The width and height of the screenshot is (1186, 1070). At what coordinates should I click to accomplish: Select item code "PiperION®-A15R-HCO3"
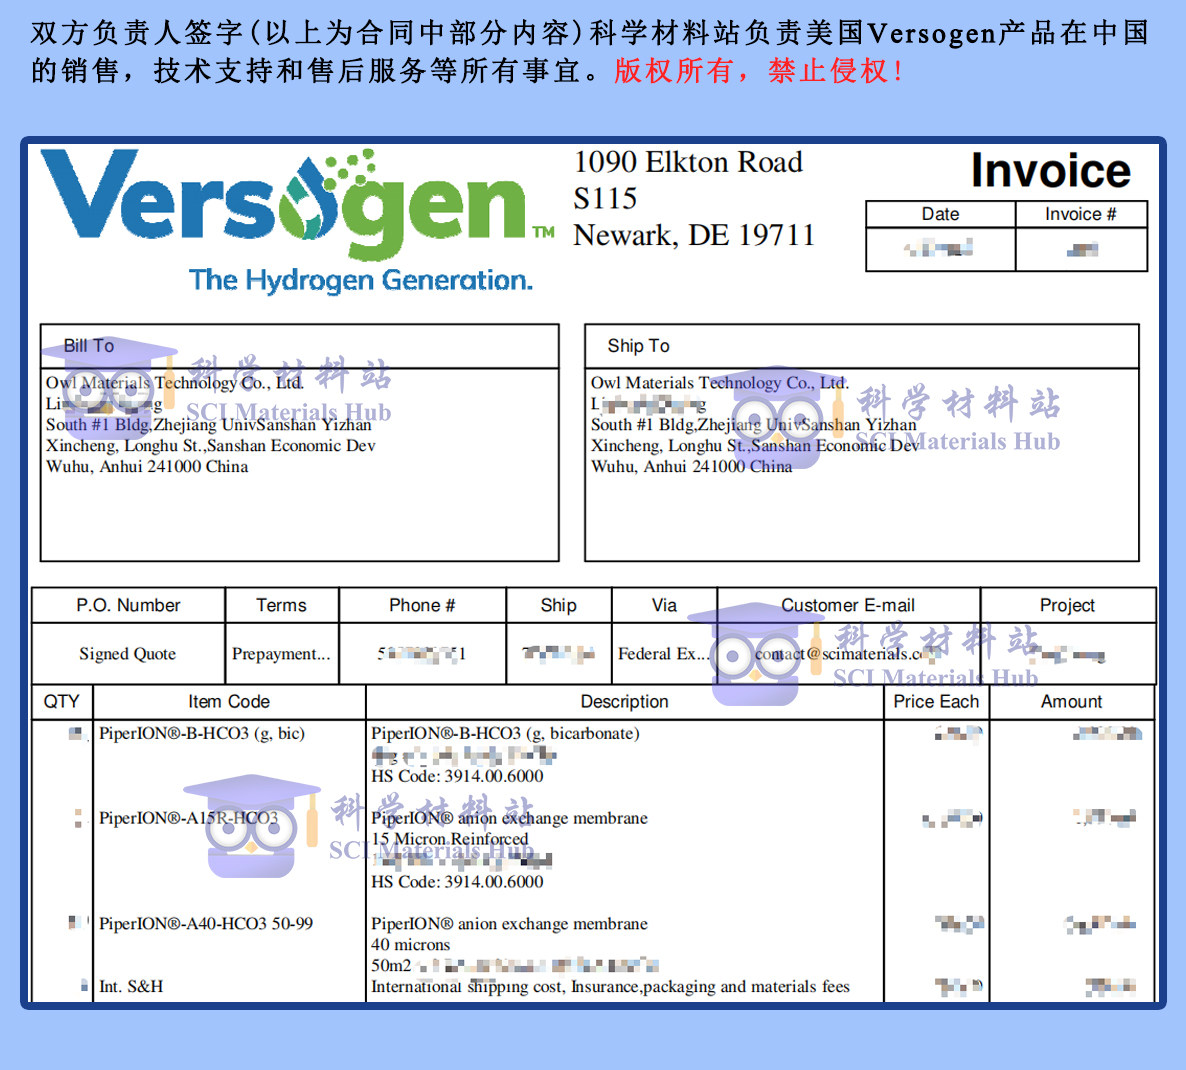coord(188,818)
